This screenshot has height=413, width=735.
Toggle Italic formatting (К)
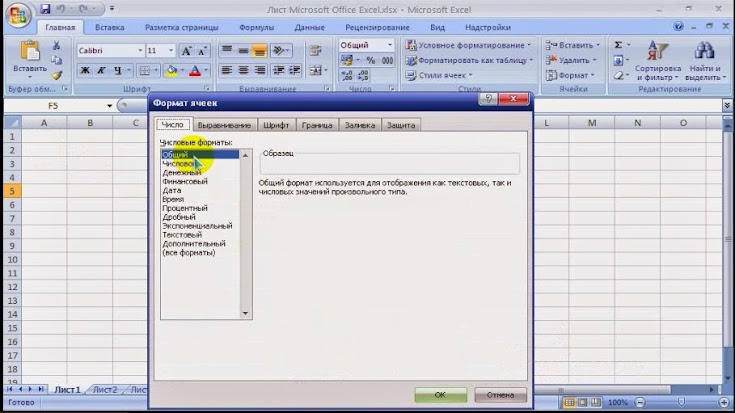pos(101,70)
